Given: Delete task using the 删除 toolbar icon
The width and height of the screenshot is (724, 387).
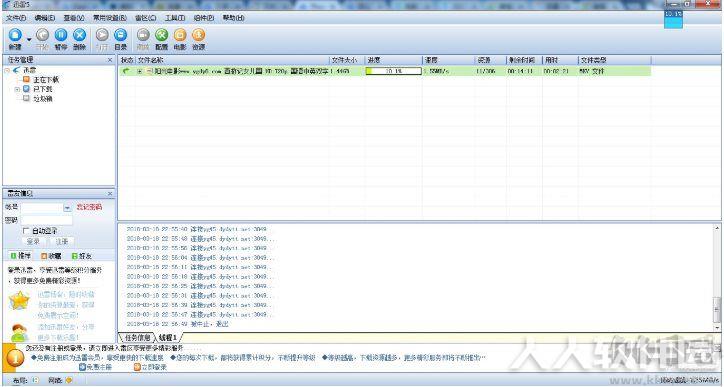Looking at the screenshot, I should (x=79, y=35).
